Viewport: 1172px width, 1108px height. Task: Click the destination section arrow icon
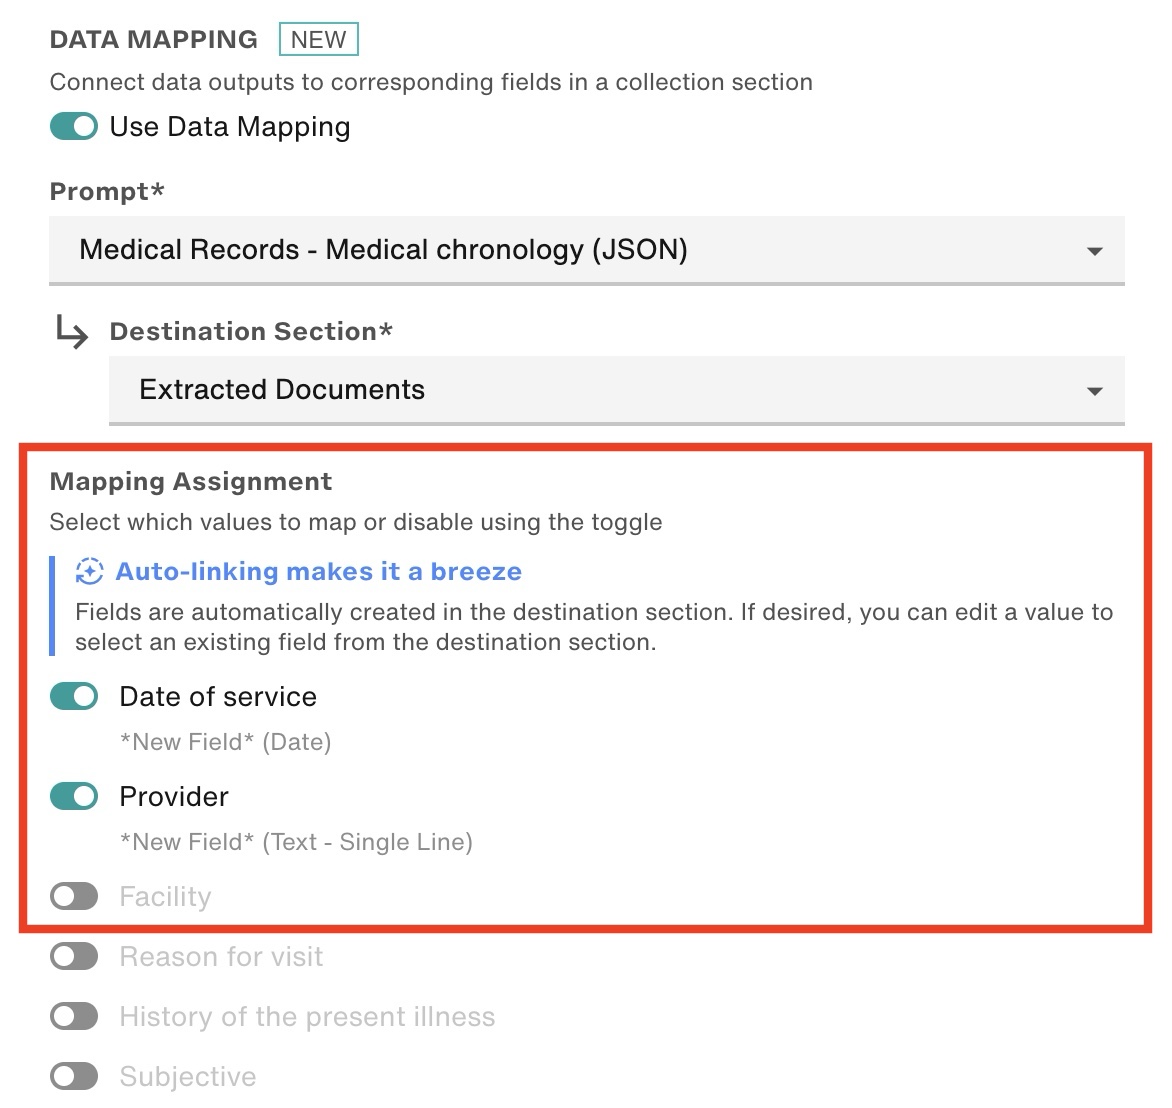pos(72,332)
